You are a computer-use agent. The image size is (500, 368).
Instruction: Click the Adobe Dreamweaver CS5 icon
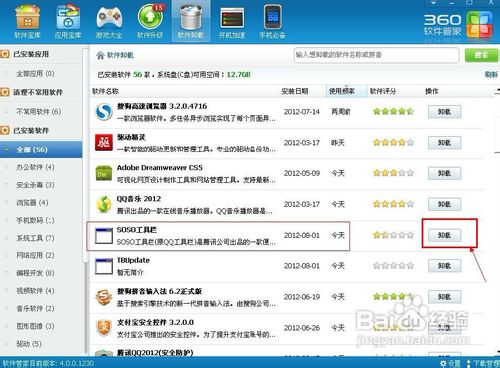(x=104, y=173)
